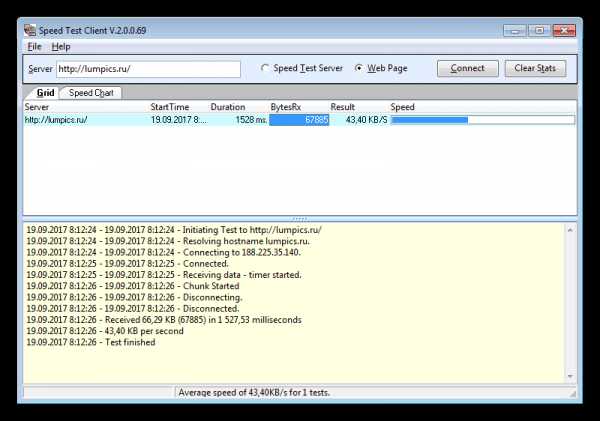
Task: Click the Result column header
Action: (342, 107)
